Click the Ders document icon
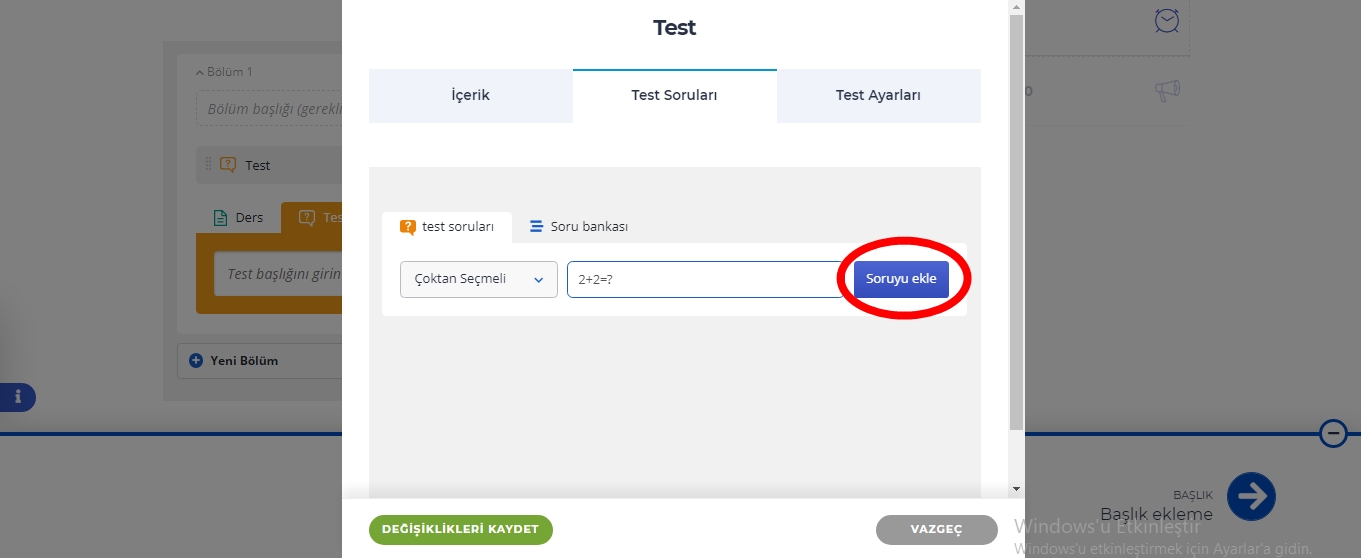Screen dimensions: 1361x558 click(220, 218)
